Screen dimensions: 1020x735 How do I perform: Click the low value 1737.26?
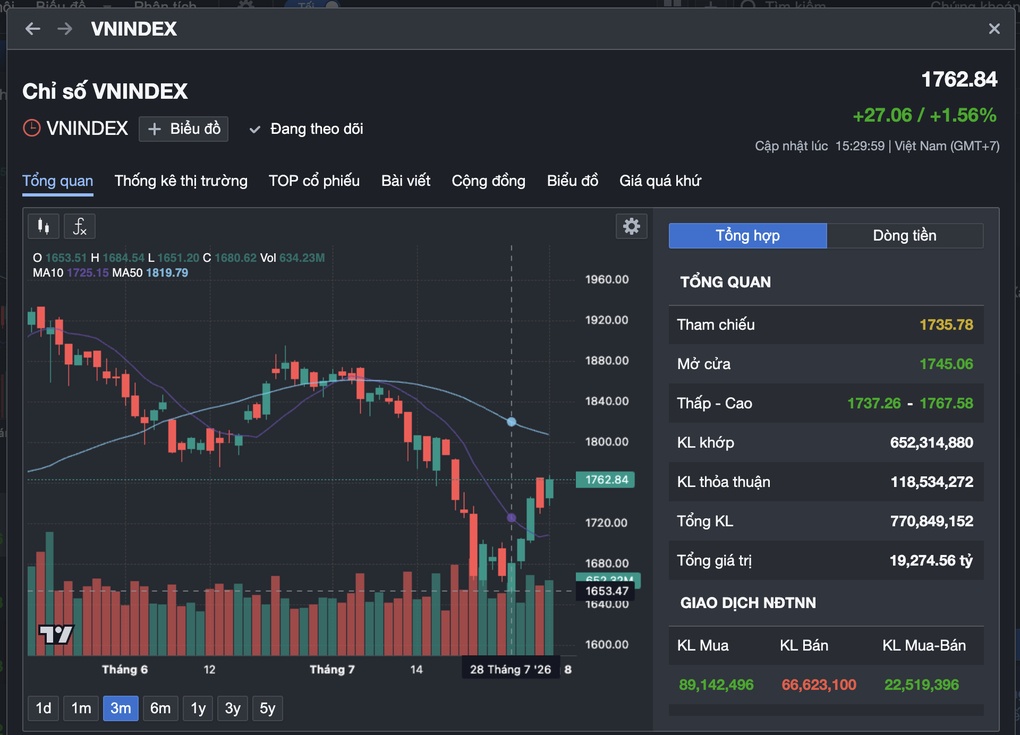874,403
